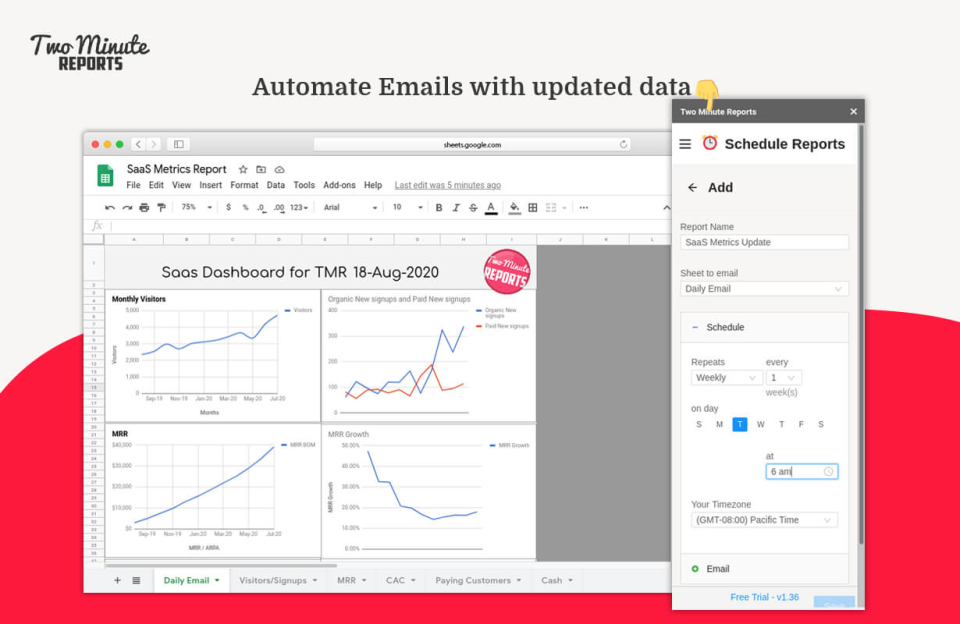Viewport: 960px width, 624px height.
Task: Click the cloud save status icon
Action: click(280, 170)
